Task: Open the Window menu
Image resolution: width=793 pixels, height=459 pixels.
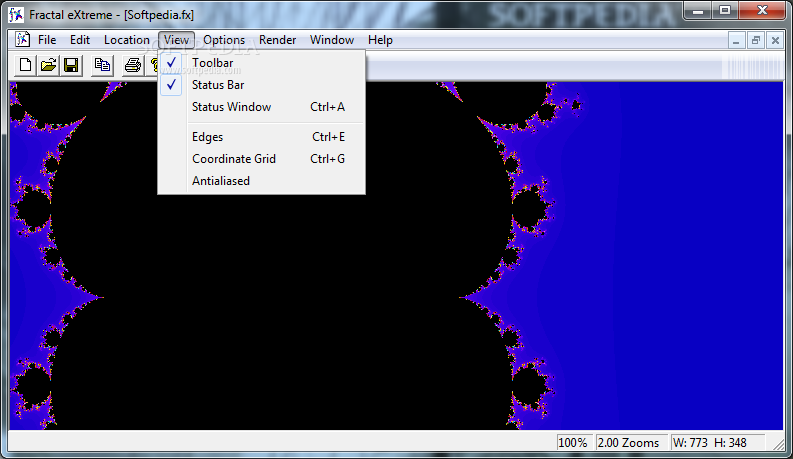Action: tap(332, 40)
